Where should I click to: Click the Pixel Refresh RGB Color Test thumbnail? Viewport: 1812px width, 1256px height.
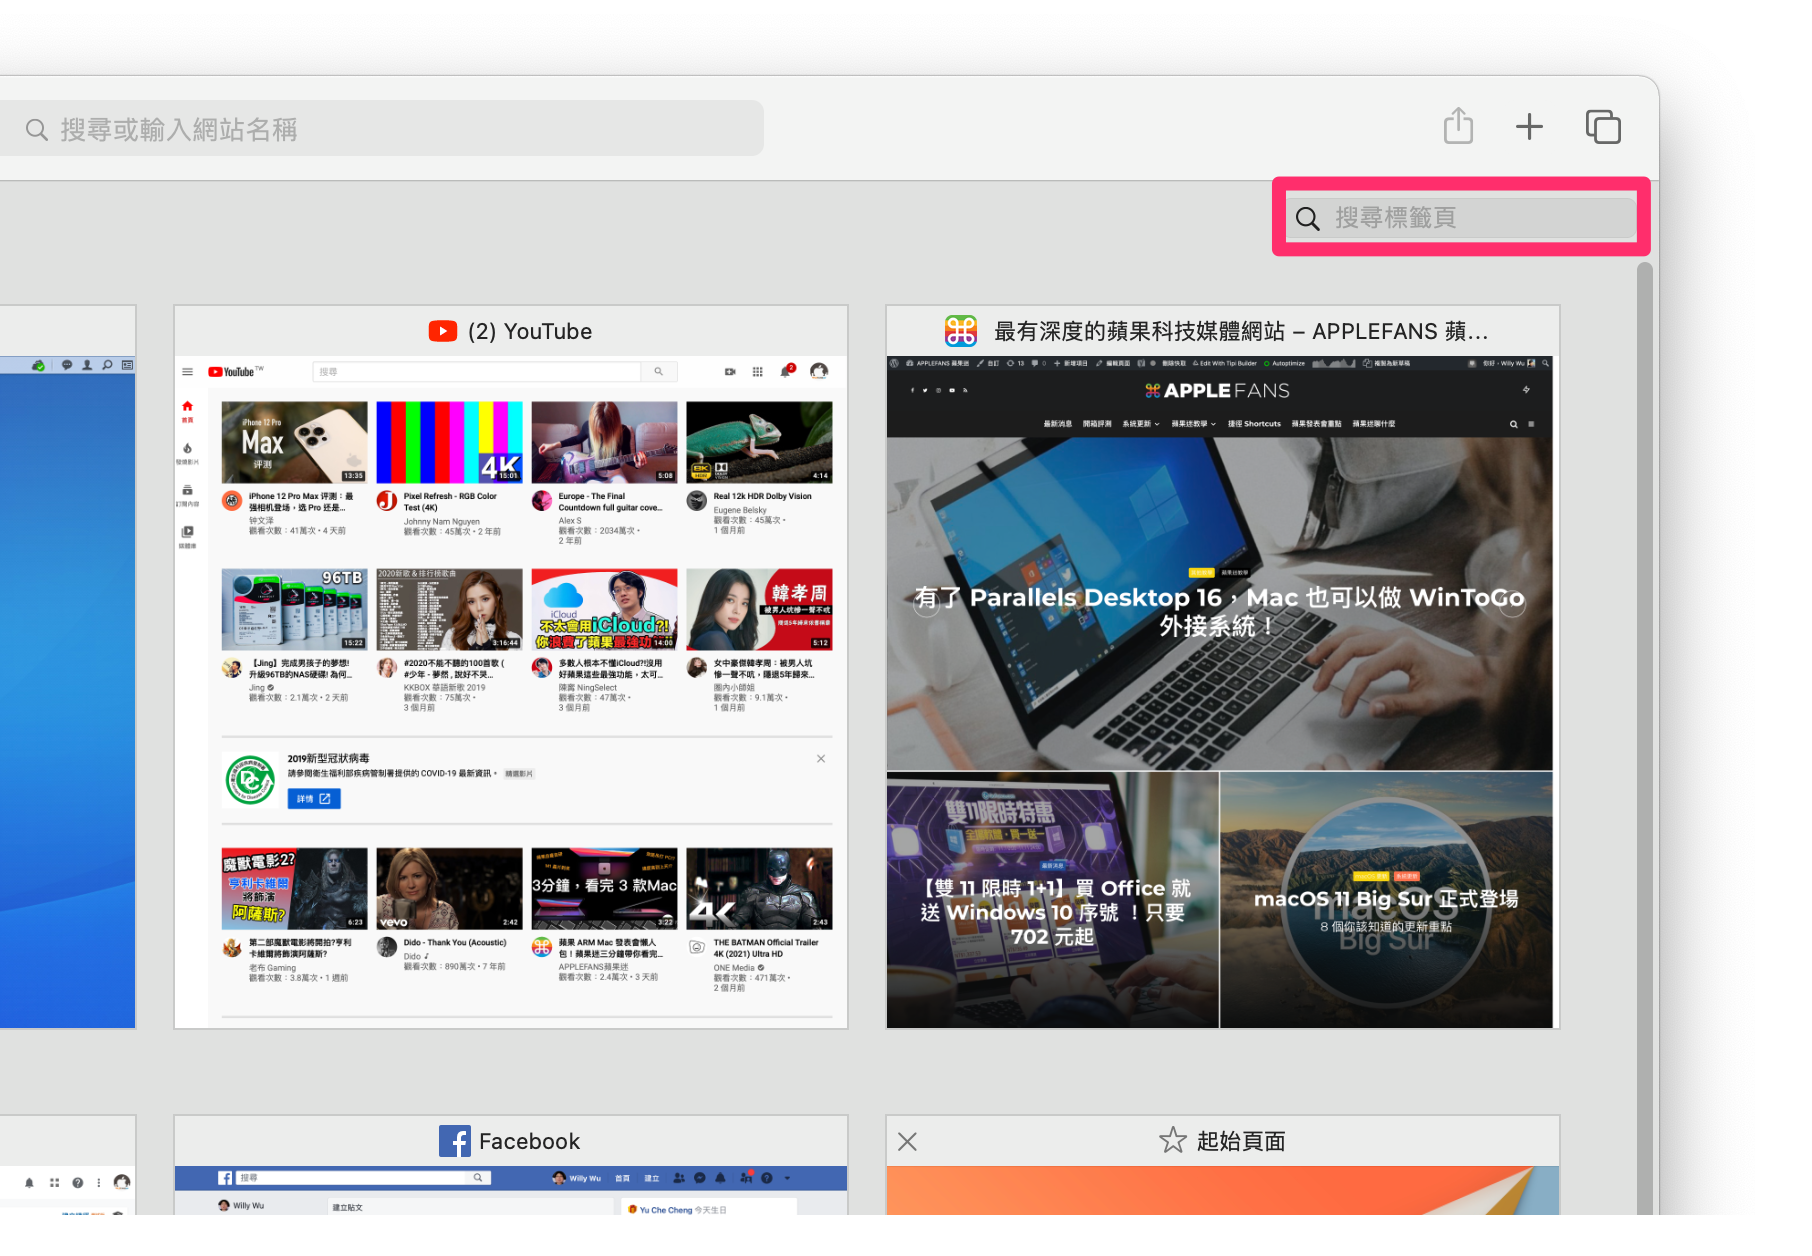click(x=449, y=442)
